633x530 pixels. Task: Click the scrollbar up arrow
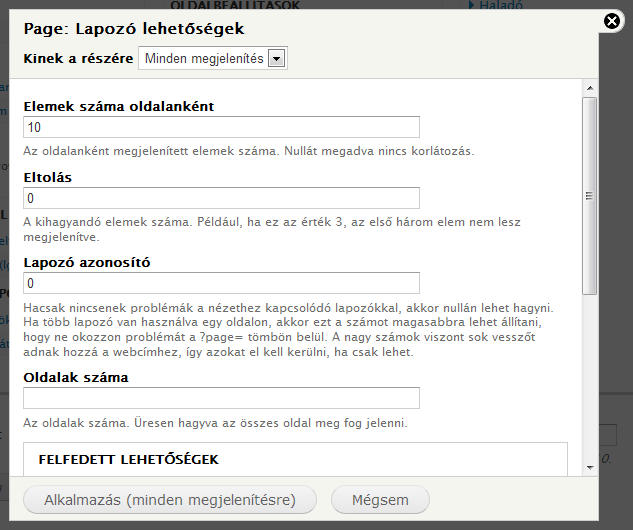click(590, 88)
